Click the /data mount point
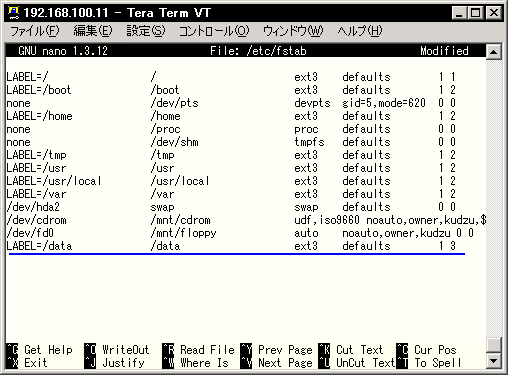Viewport: 508px width, 375px height. pyautogui.click(x=165, y=246)
